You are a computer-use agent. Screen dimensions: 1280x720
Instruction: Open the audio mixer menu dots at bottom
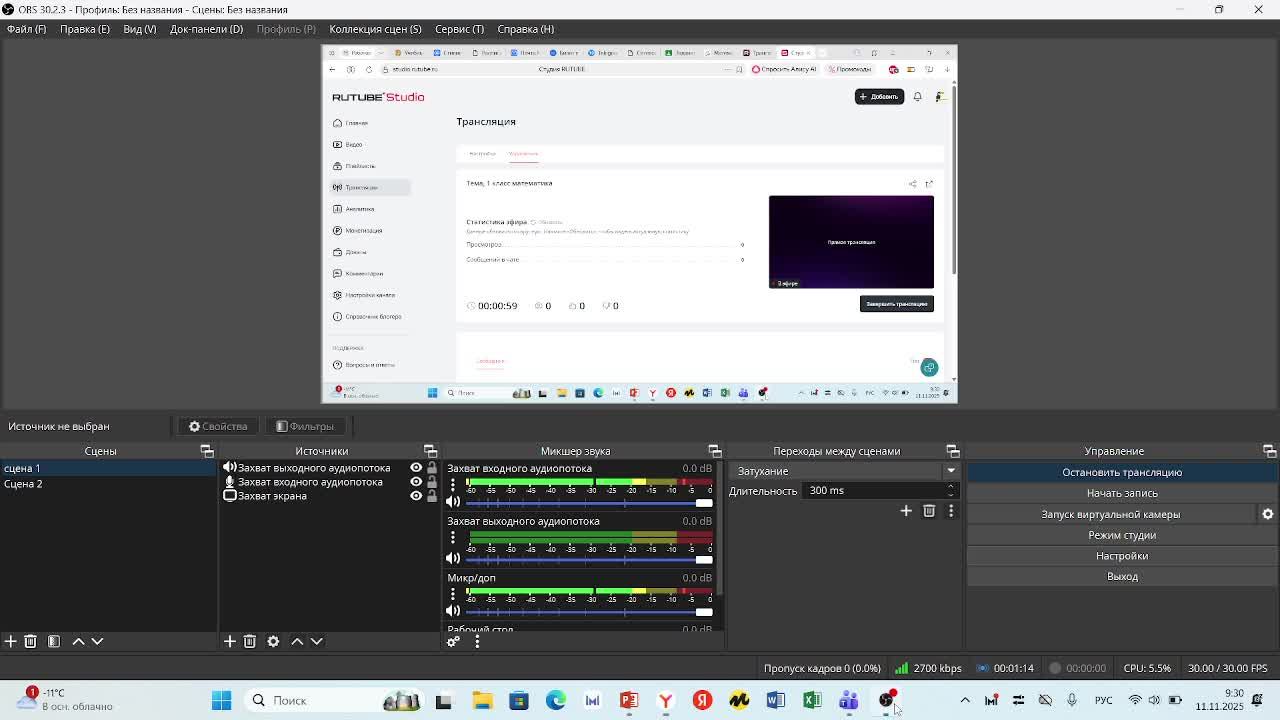point(477,641)
